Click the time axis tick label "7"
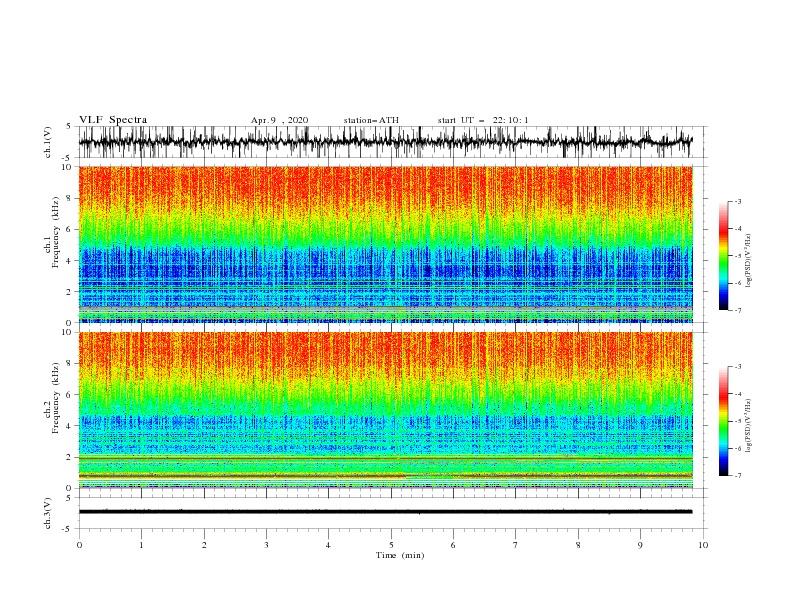The height and width of the screenshot is (612, 792). (x=516, y=545)
